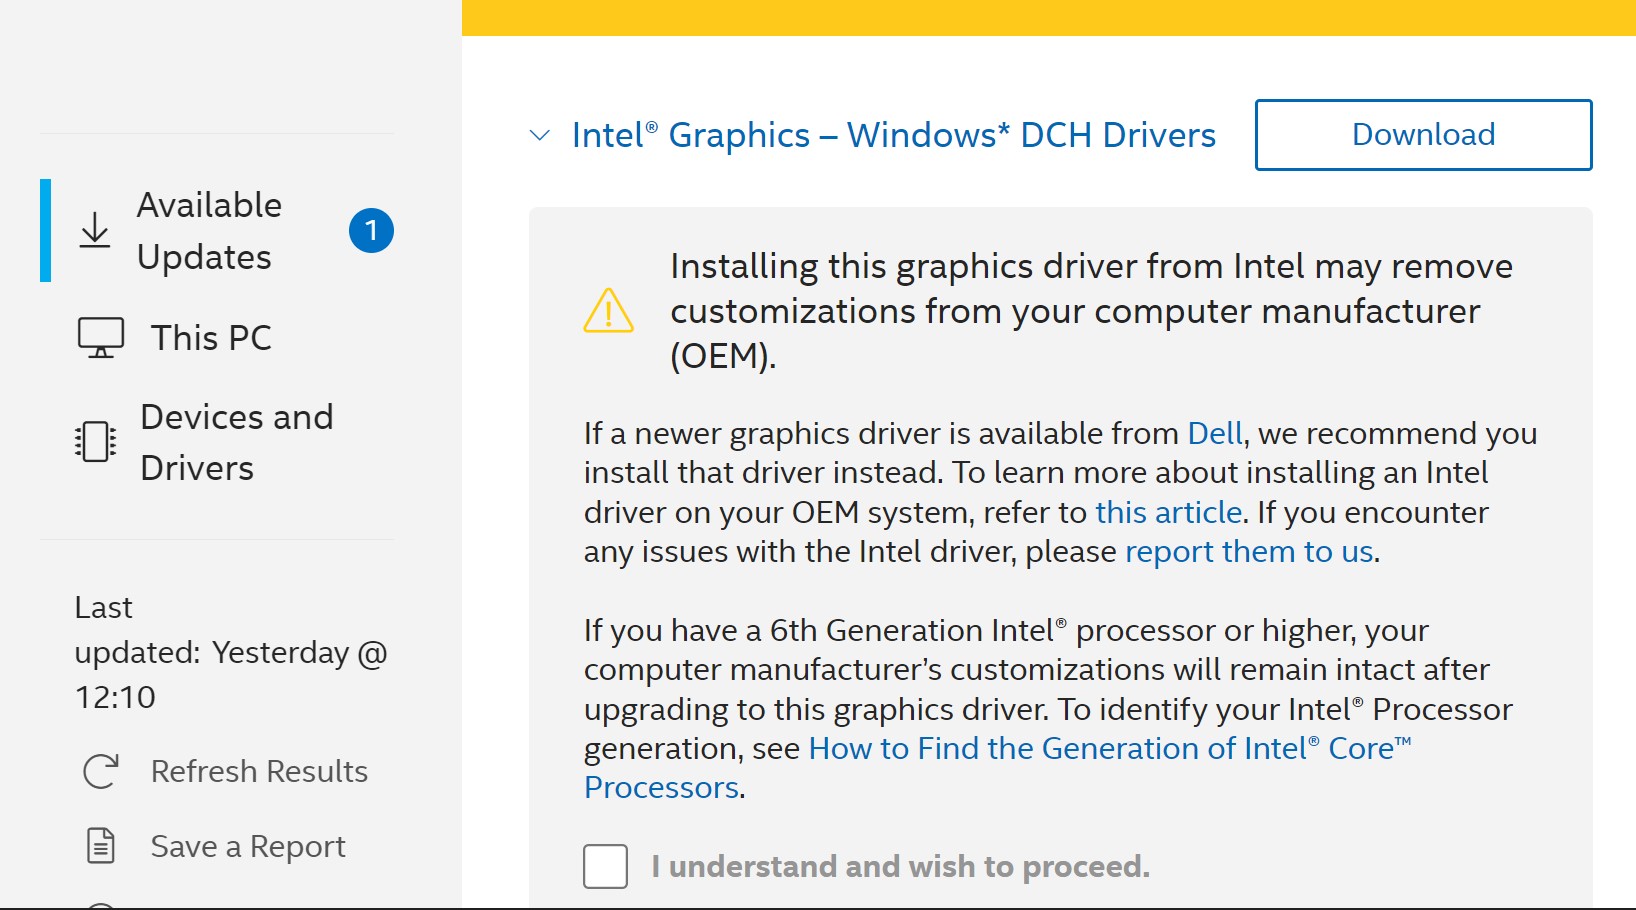This screenshot has height=910, width=1636.
Task: Open "this article" about OEM driver installation
Action: (1166, 512)
